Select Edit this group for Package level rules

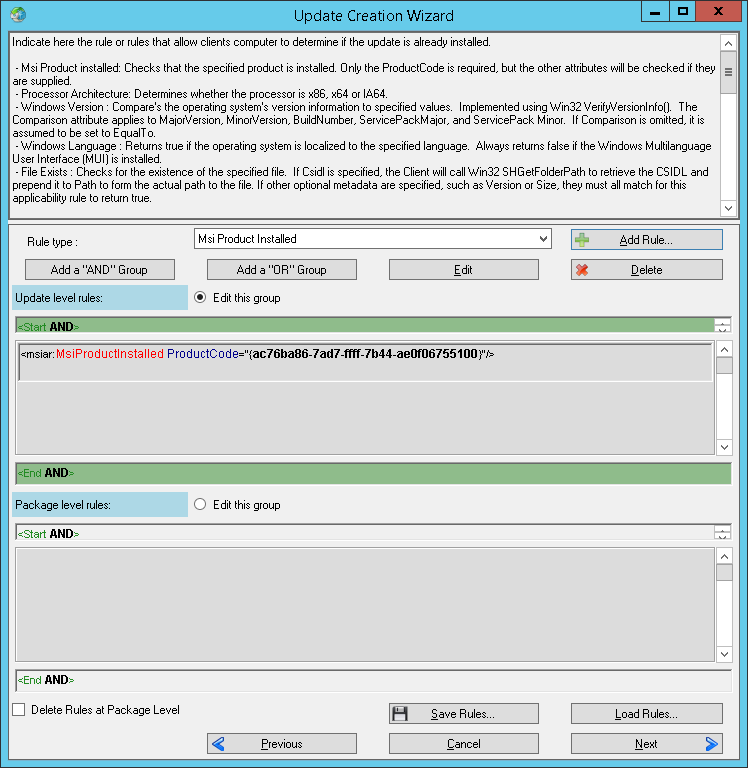200,504
